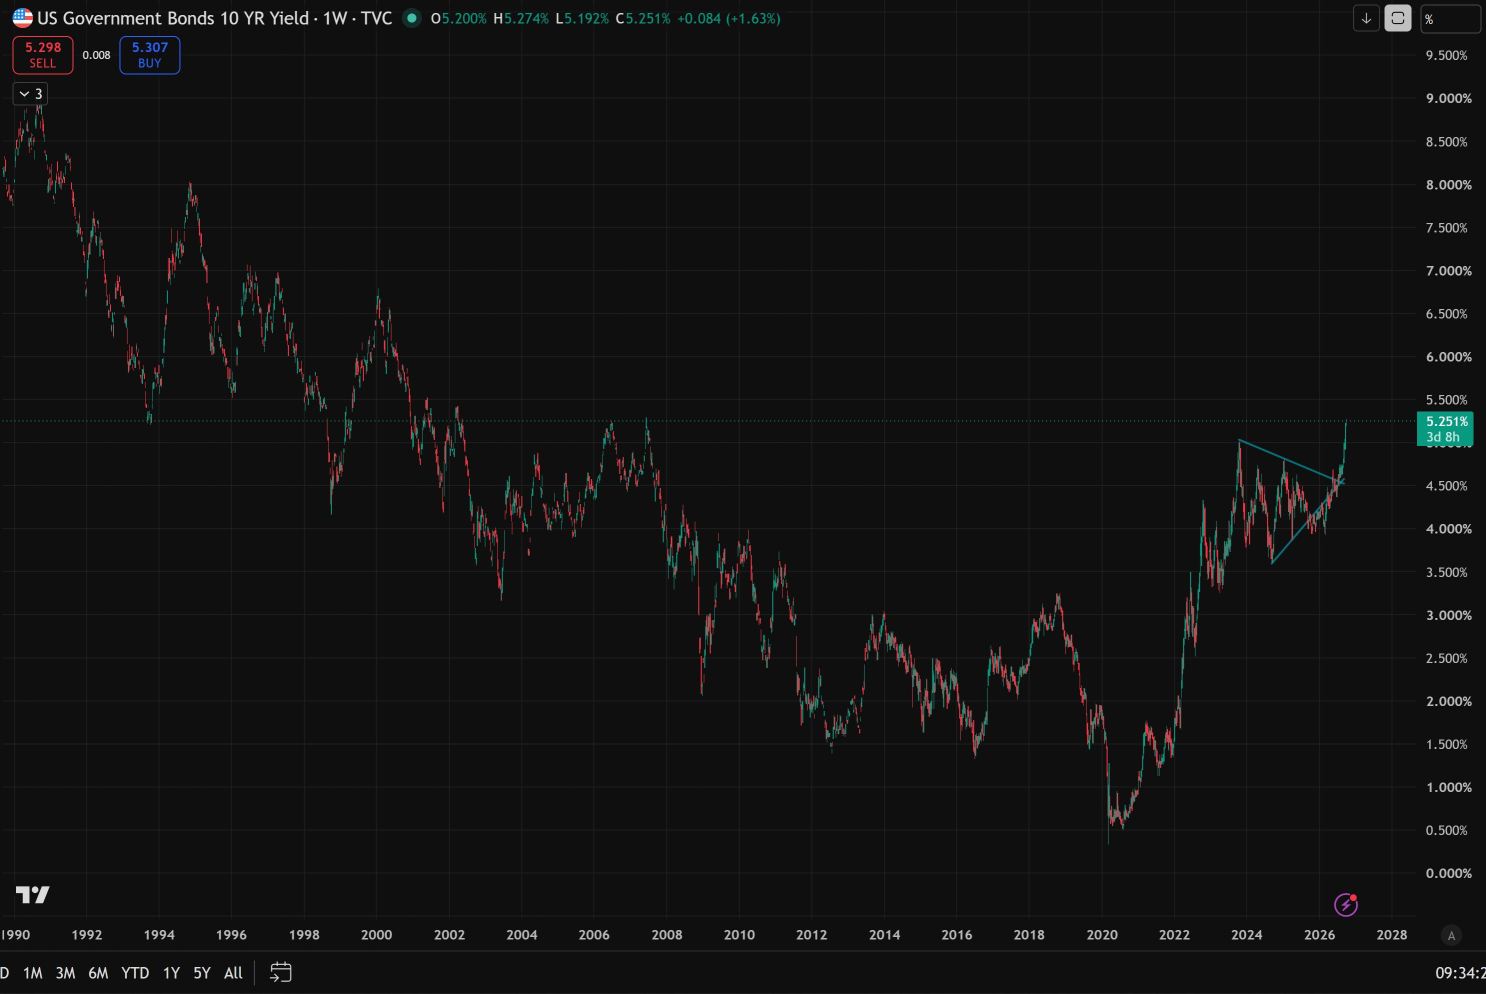This screenshot has width=1486, height=994.
Task: Click the TradingView logo watermark
Action: click(x=33, y=895)
